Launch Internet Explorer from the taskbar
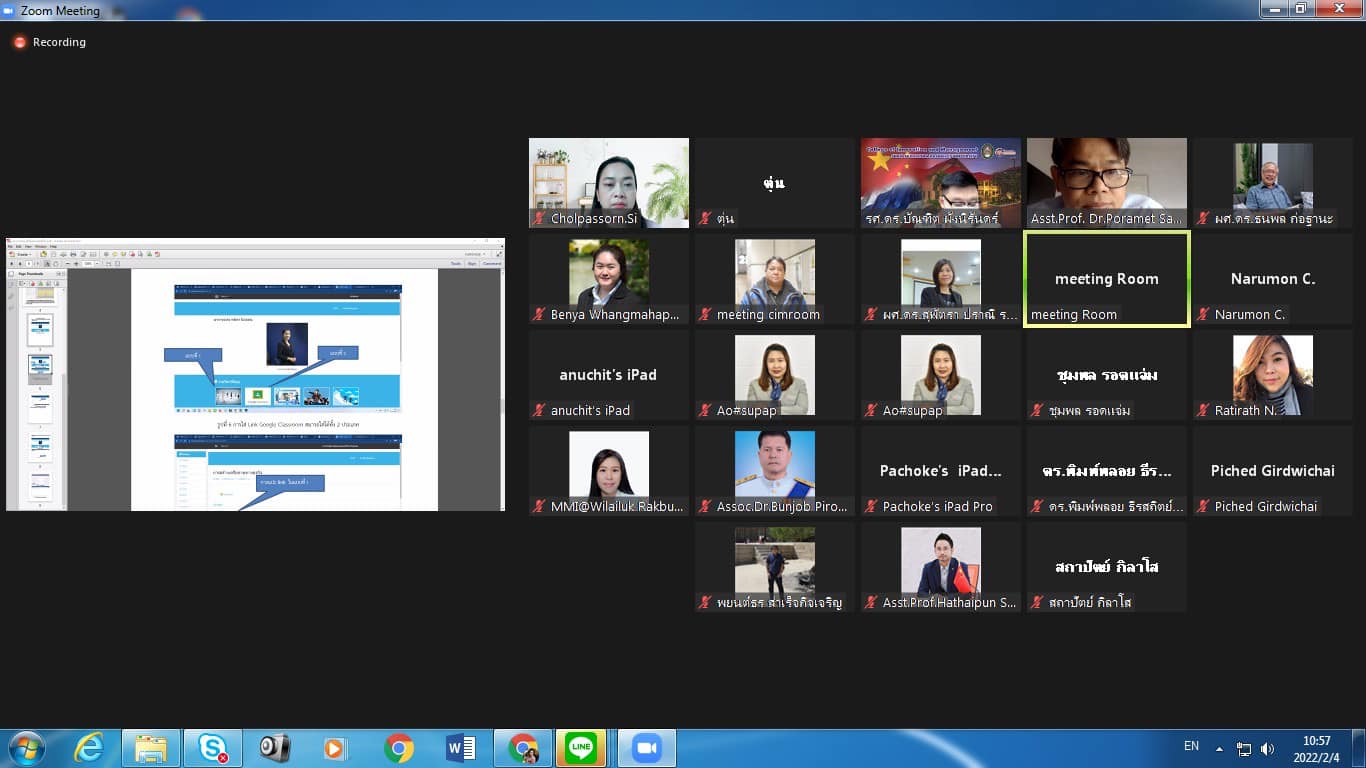The width and height of the screenshot is (1366, 768). 89,748
